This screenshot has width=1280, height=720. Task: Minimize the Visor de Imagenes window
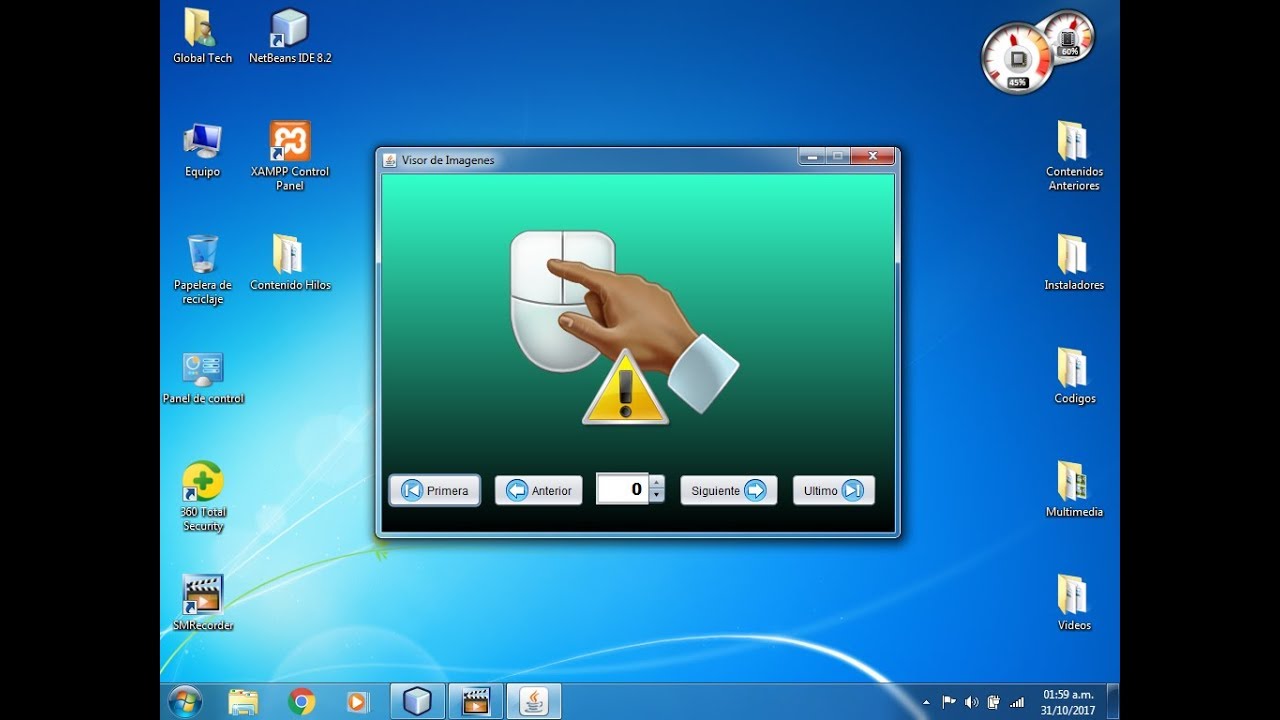point(812,157)
